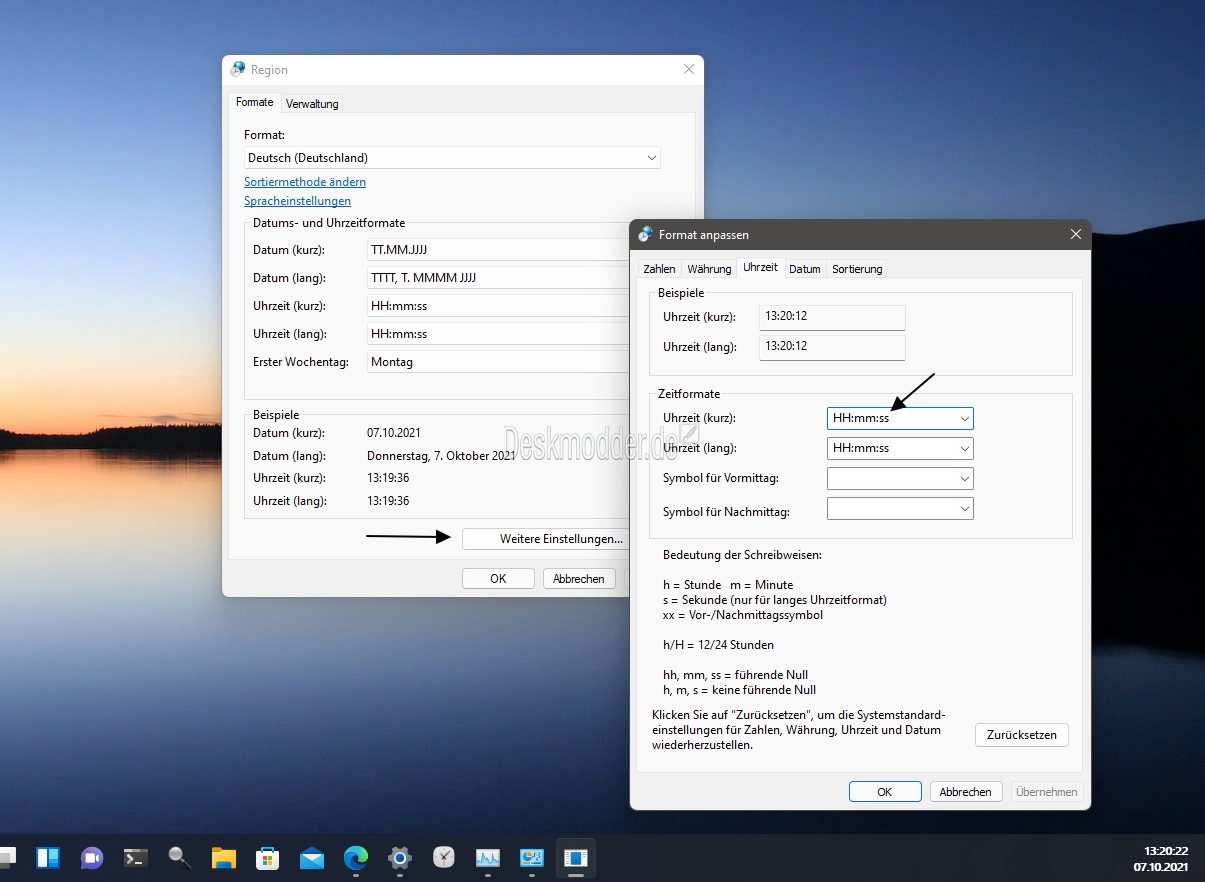This screenshot has height=882, width=1205.
Task: Open the magnifier search taskbar icon
Action: tap(180, 857)
